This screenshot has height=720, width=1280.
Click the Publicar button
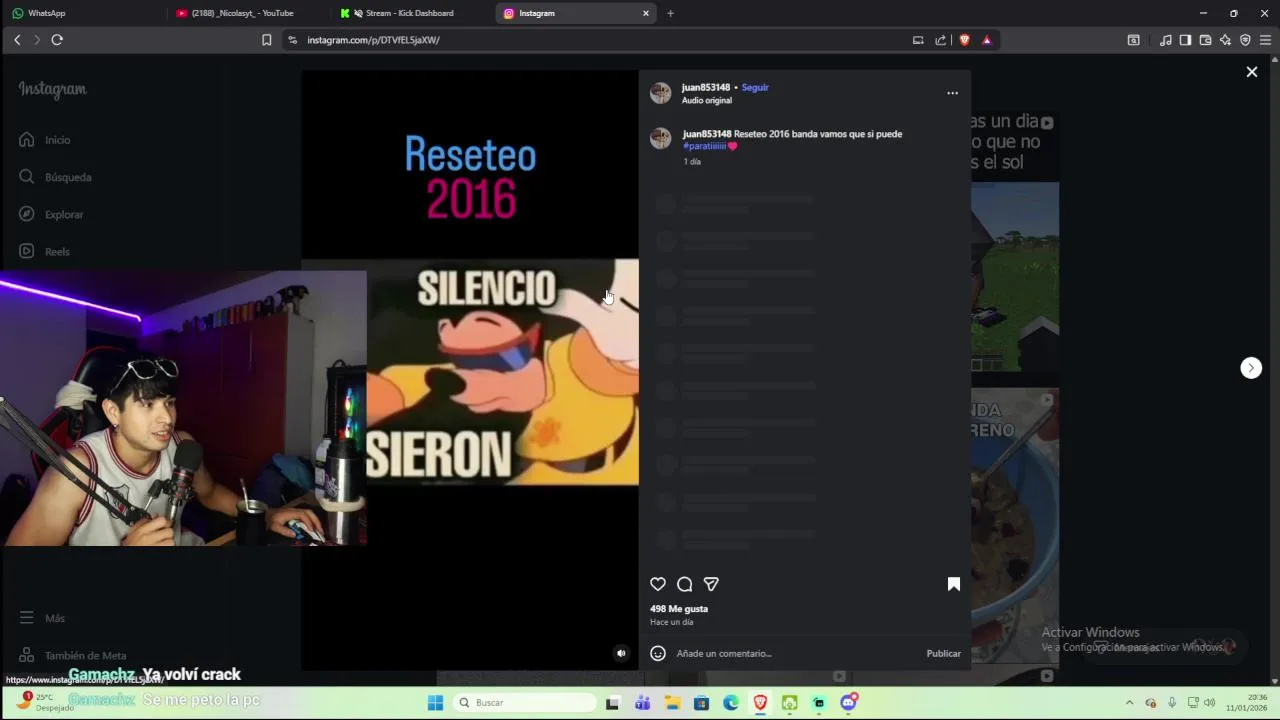(x=943, y=653)
